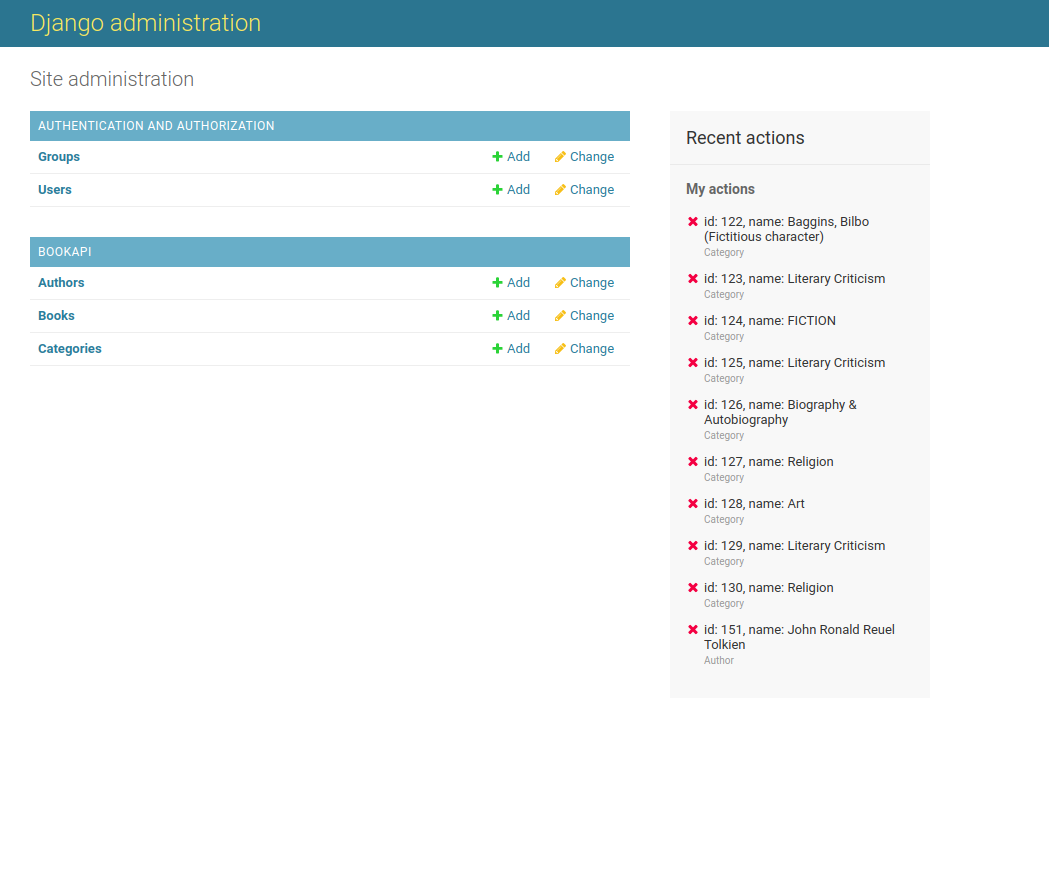Click the red X beside 'id: 128, name: Art'
This screenshot has width=1049, height=889.
tap(693, 504)
